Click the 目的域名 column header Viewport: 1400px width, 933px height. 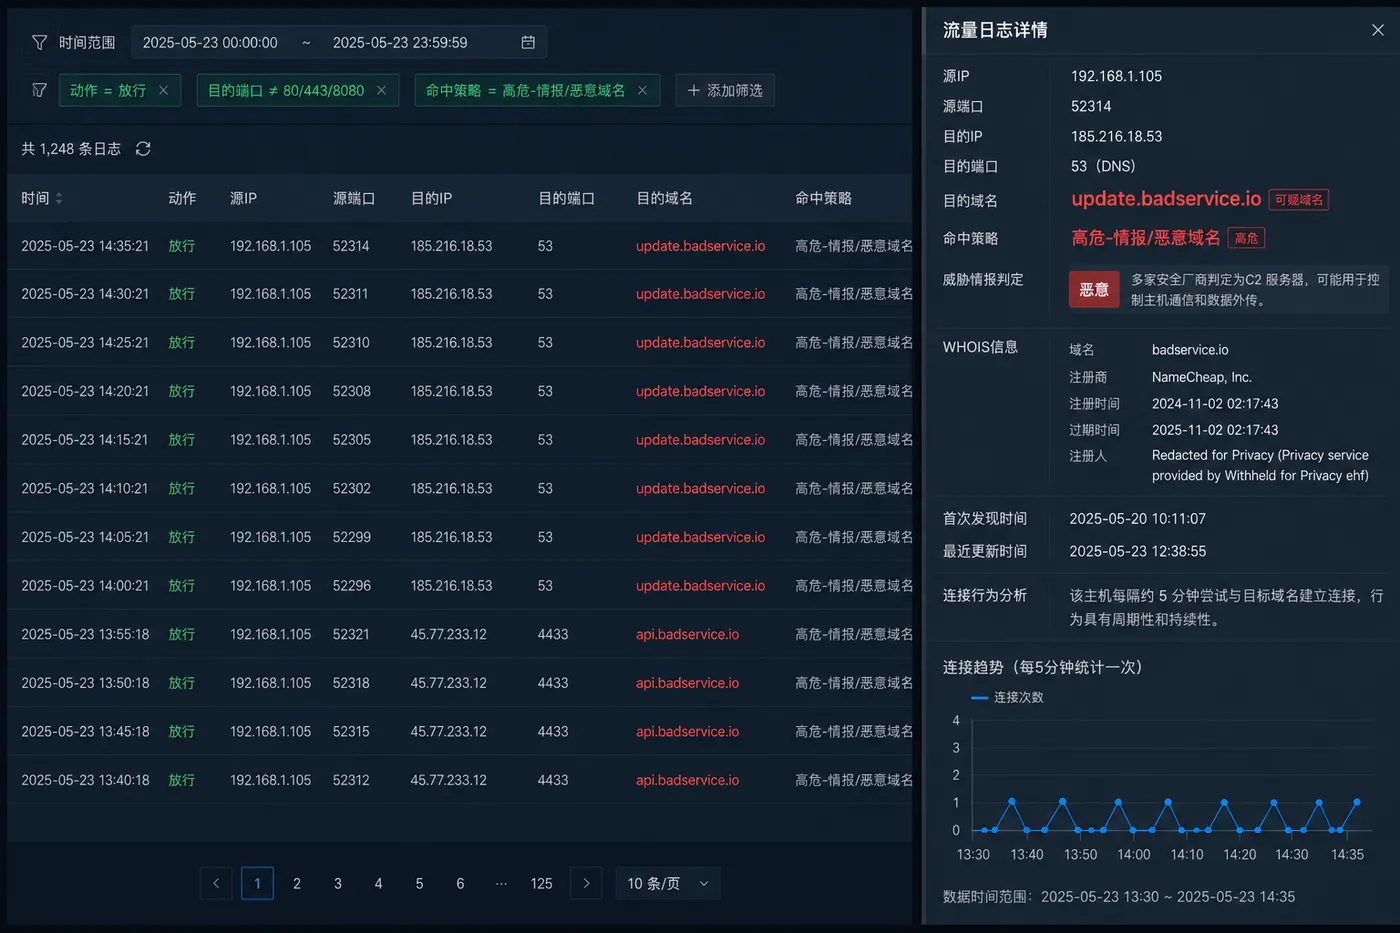click(665, 198)
